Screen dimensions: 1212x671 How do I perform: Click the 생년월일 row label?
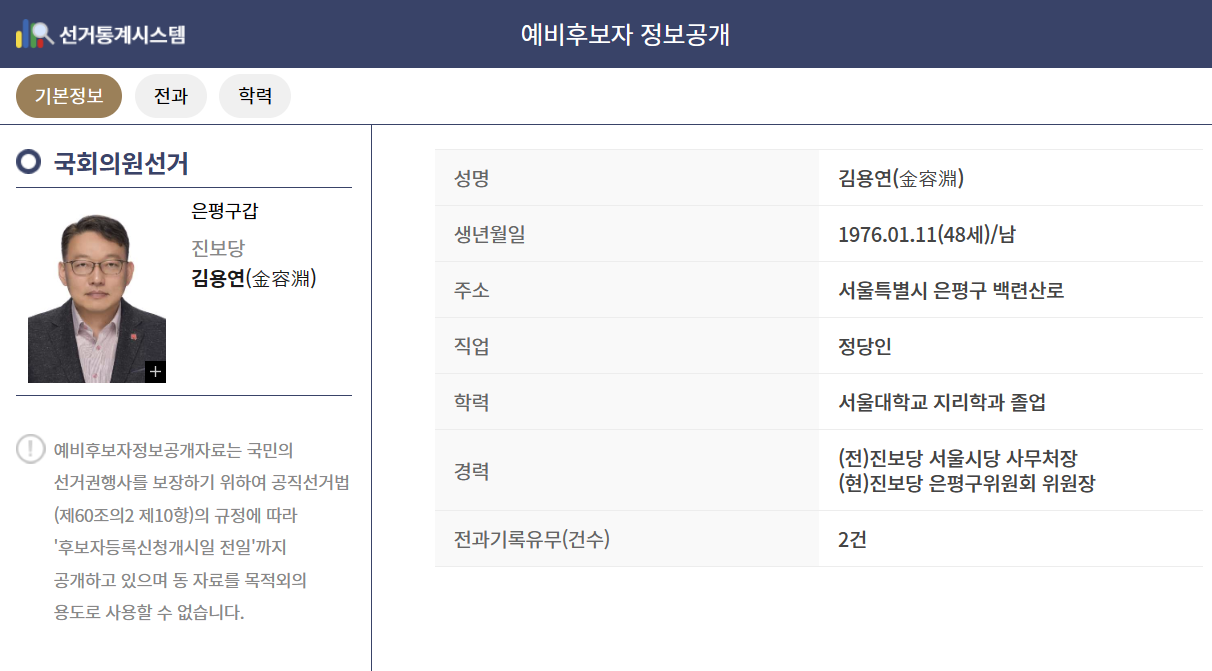489,235
